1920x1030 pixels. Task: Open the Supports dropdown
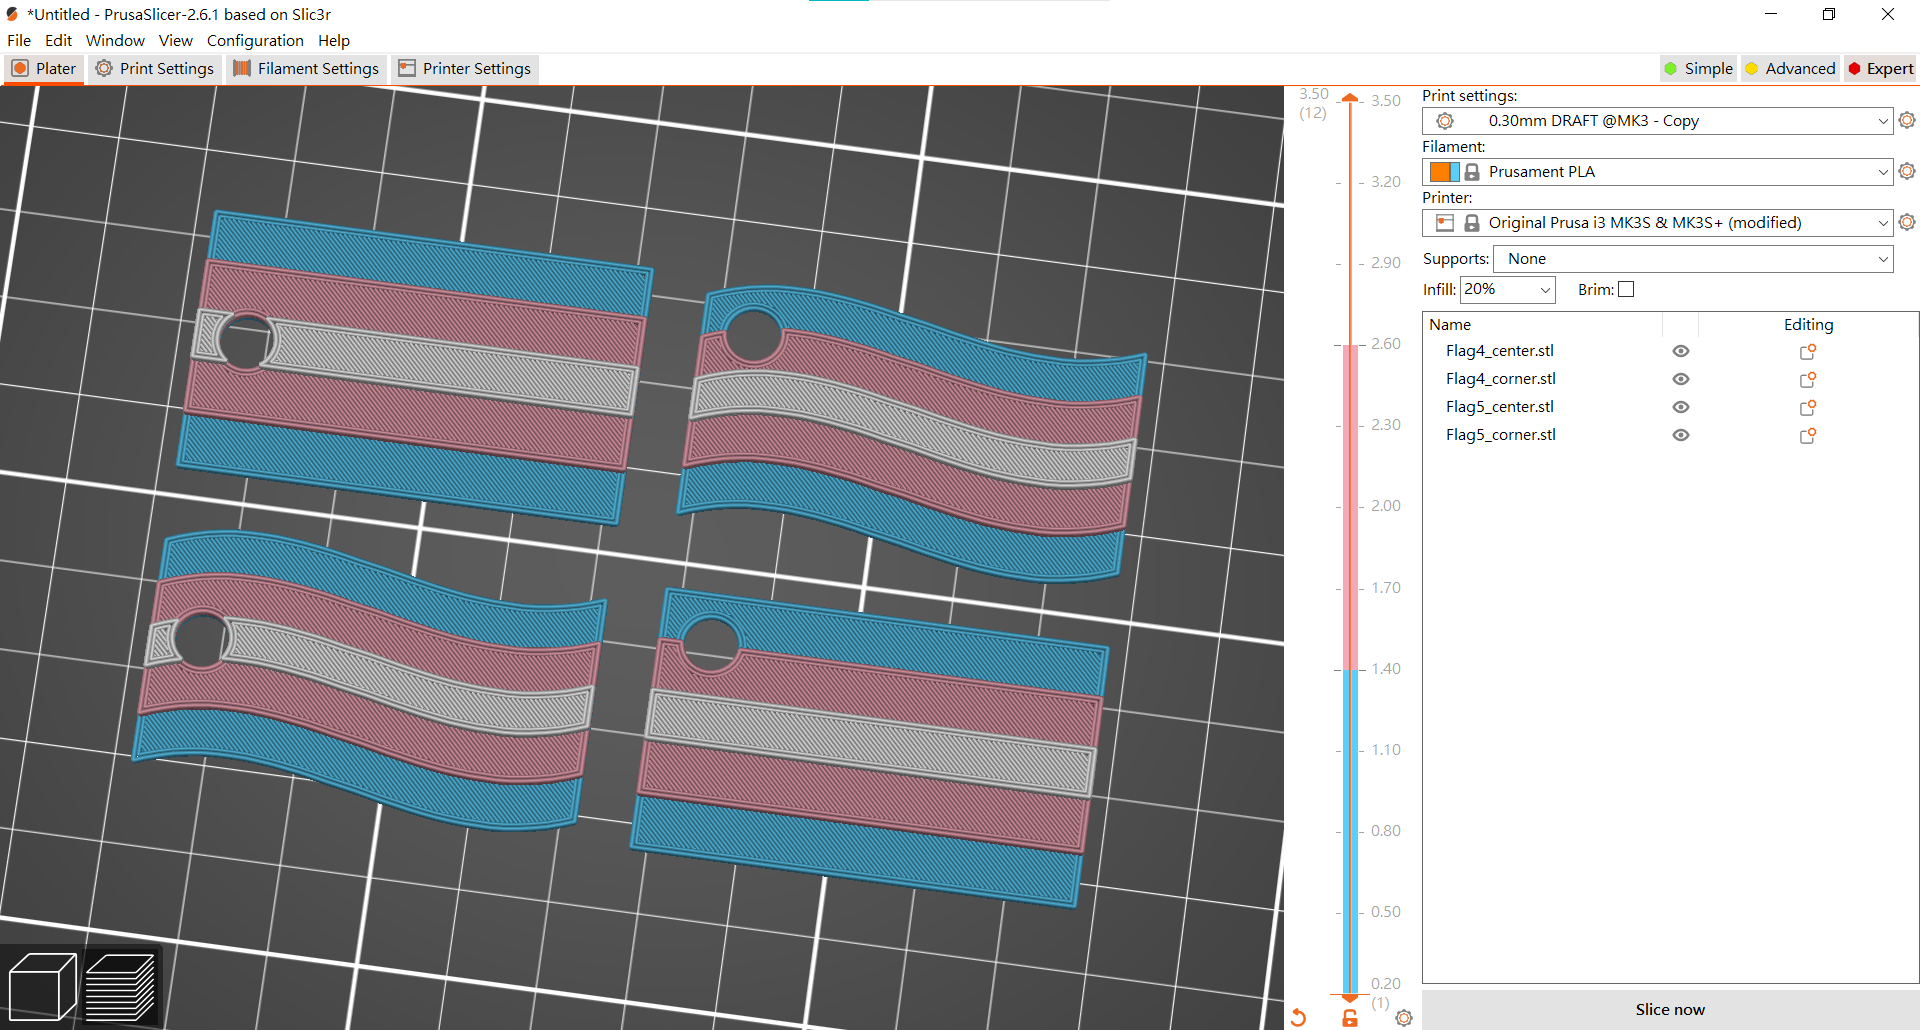1692,259
